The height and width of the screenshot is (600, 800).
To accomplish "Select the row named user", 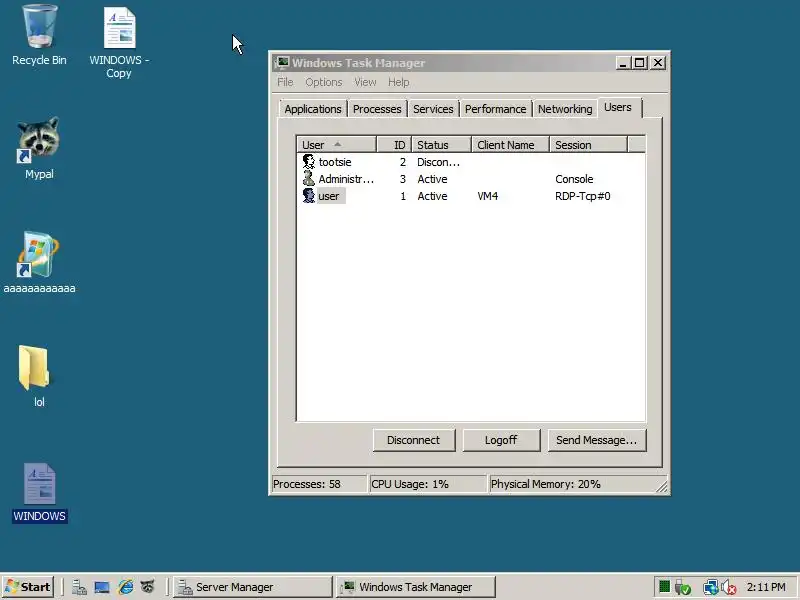I will tap(470, 196).
